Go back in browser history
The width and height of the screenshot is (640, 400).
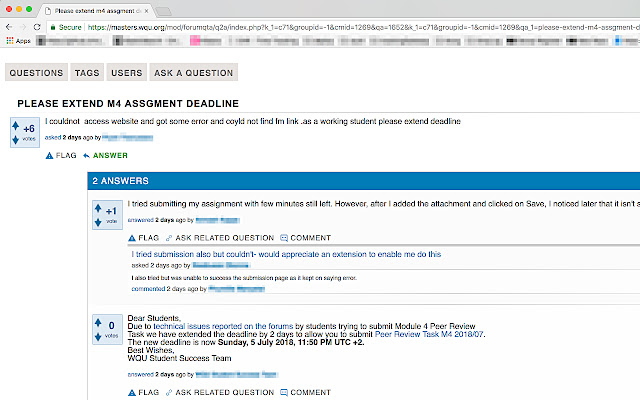click(x=9, y=27)
